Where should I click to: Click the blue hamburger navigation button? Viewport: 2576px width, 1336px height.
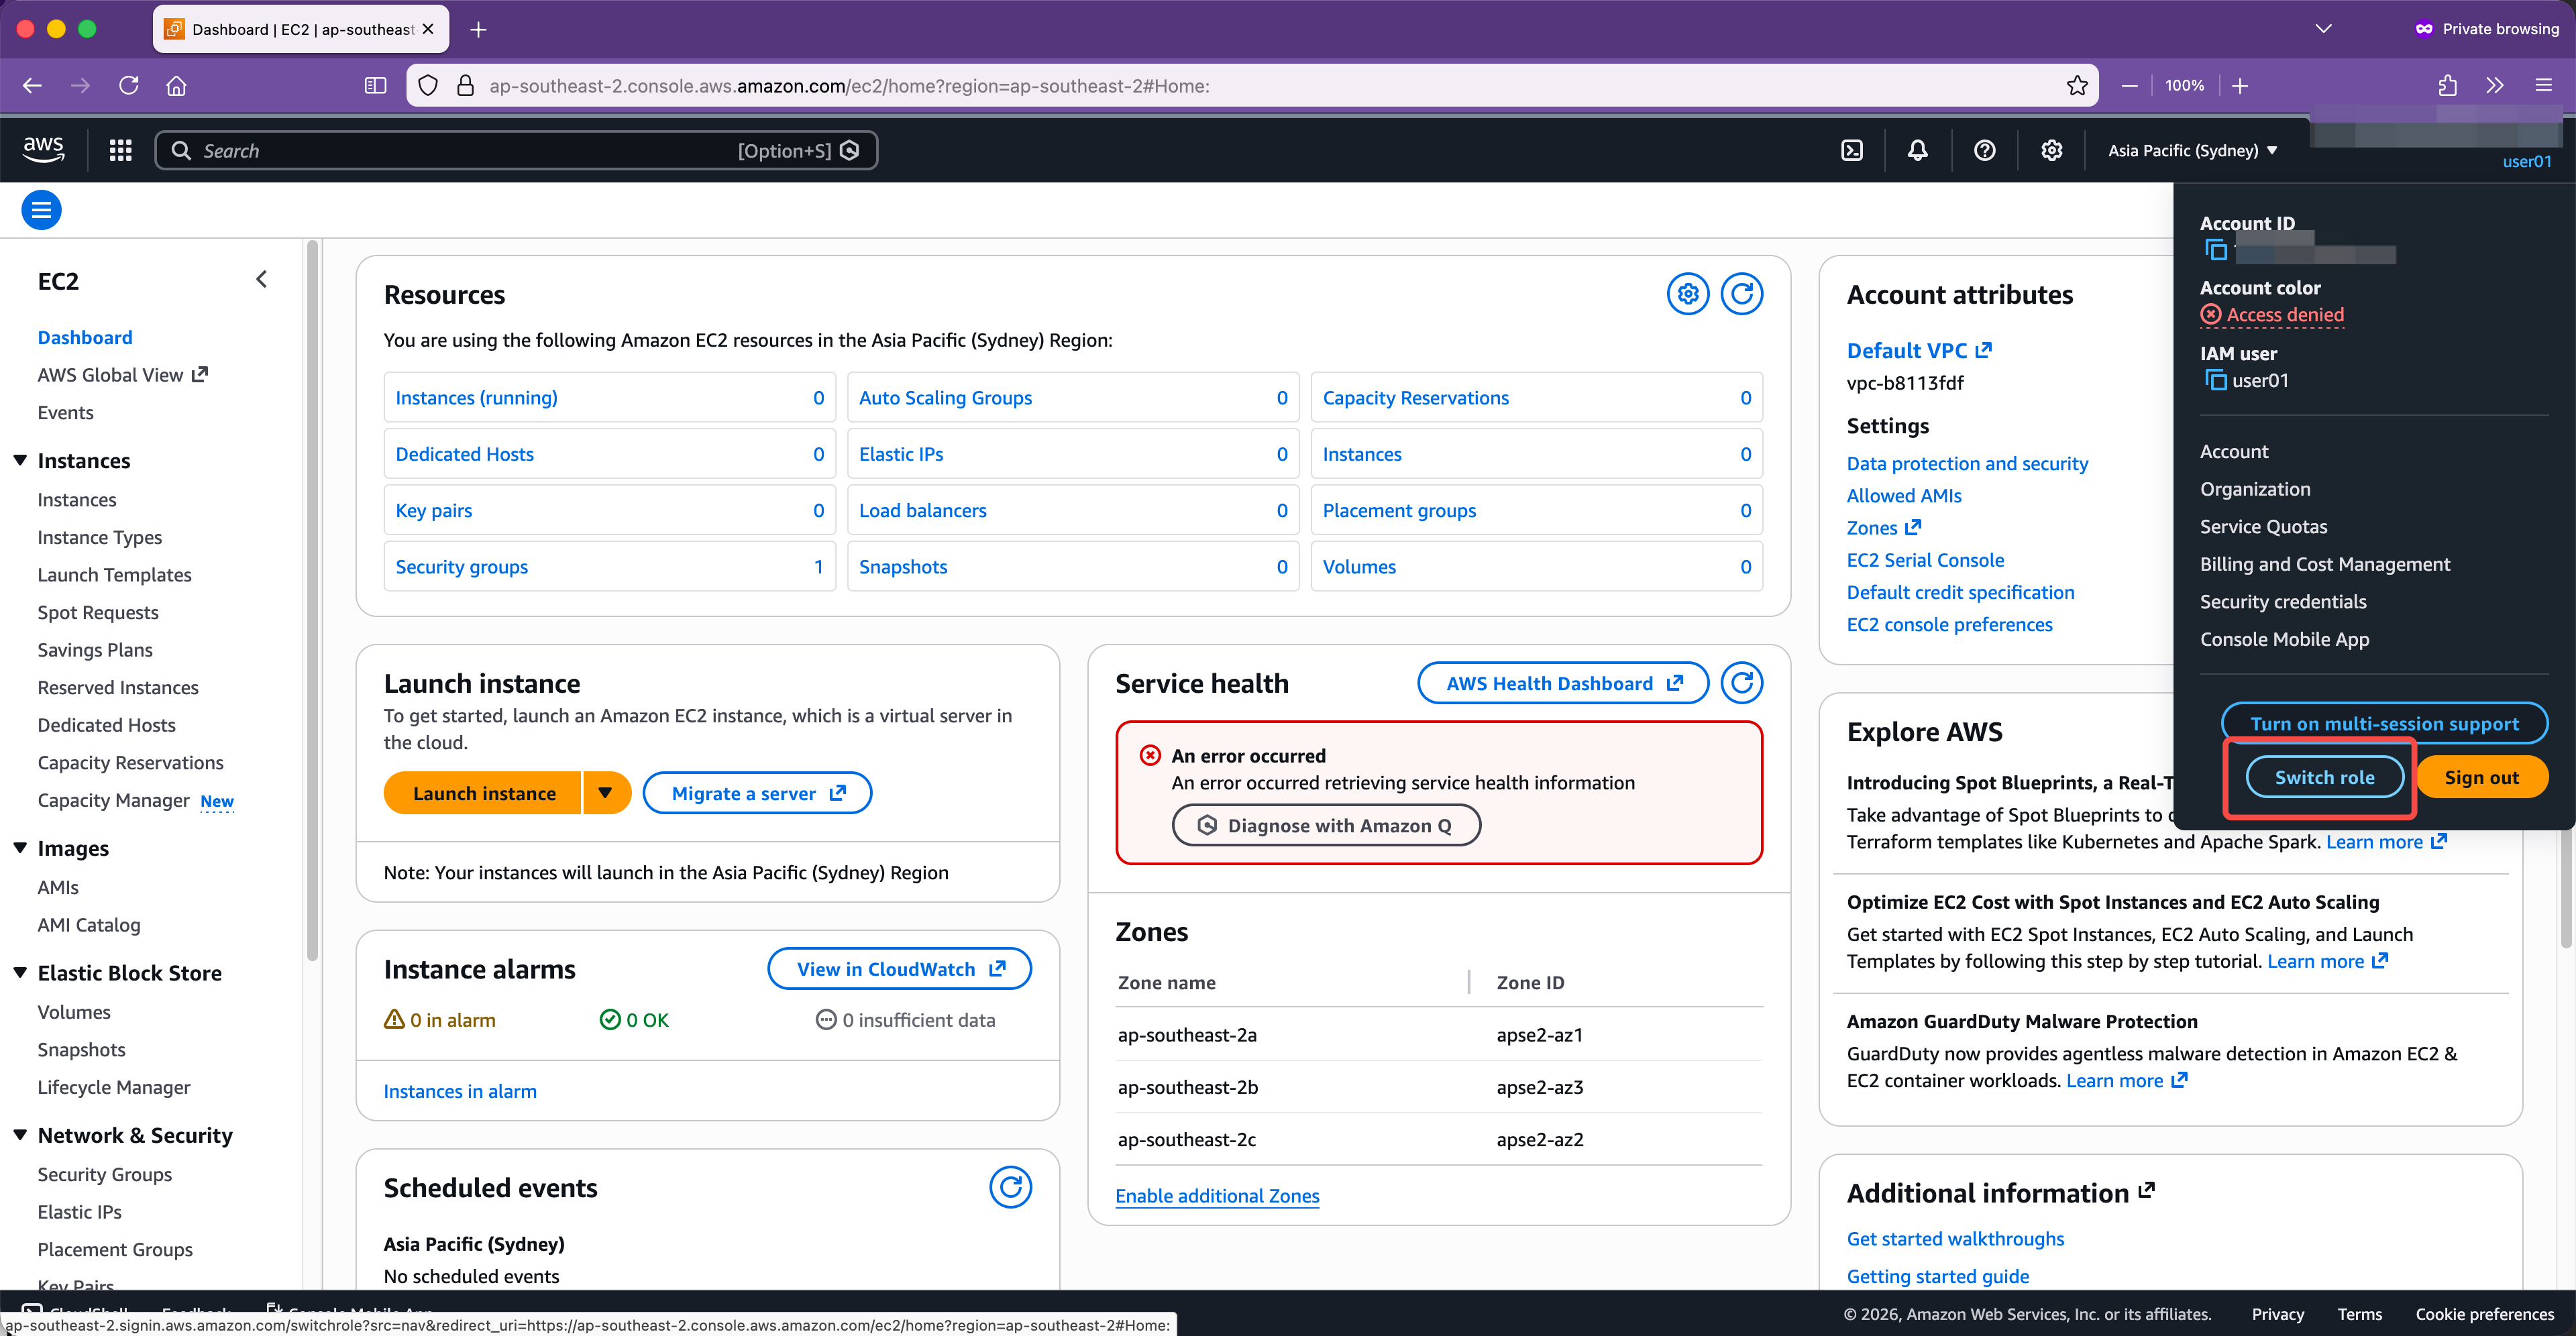pos(41,210)
